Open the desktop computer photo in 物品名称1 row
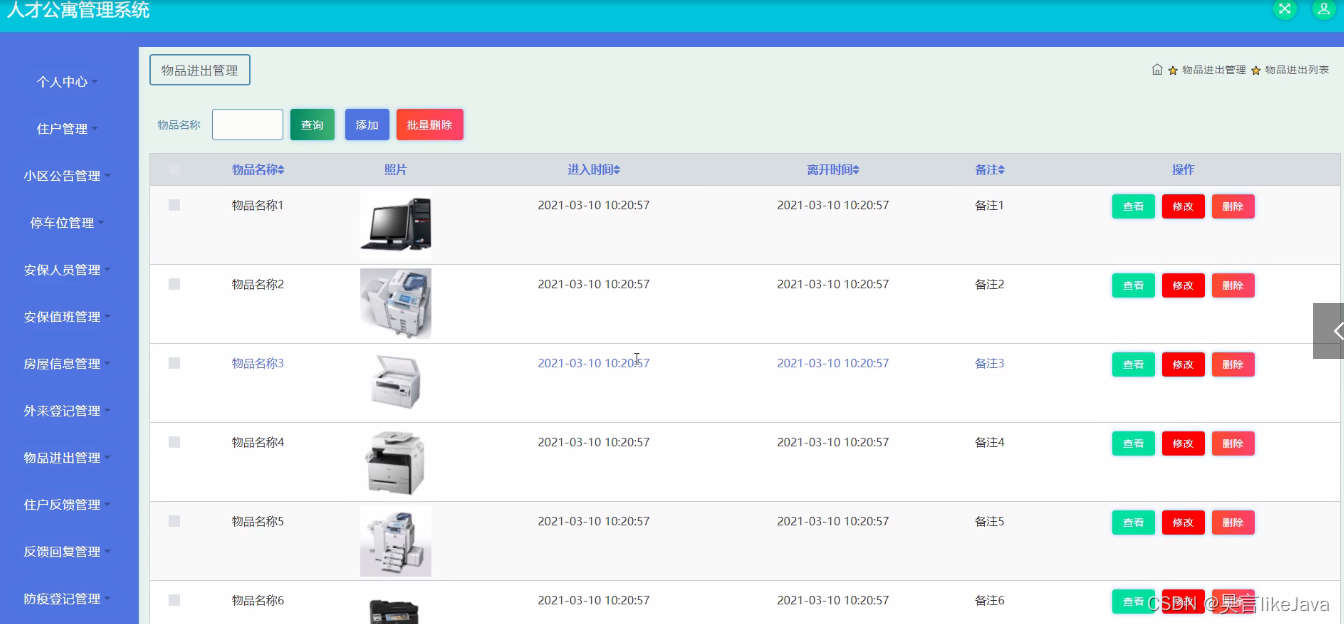The image size is (1344, 624). [x=396, y=224]
